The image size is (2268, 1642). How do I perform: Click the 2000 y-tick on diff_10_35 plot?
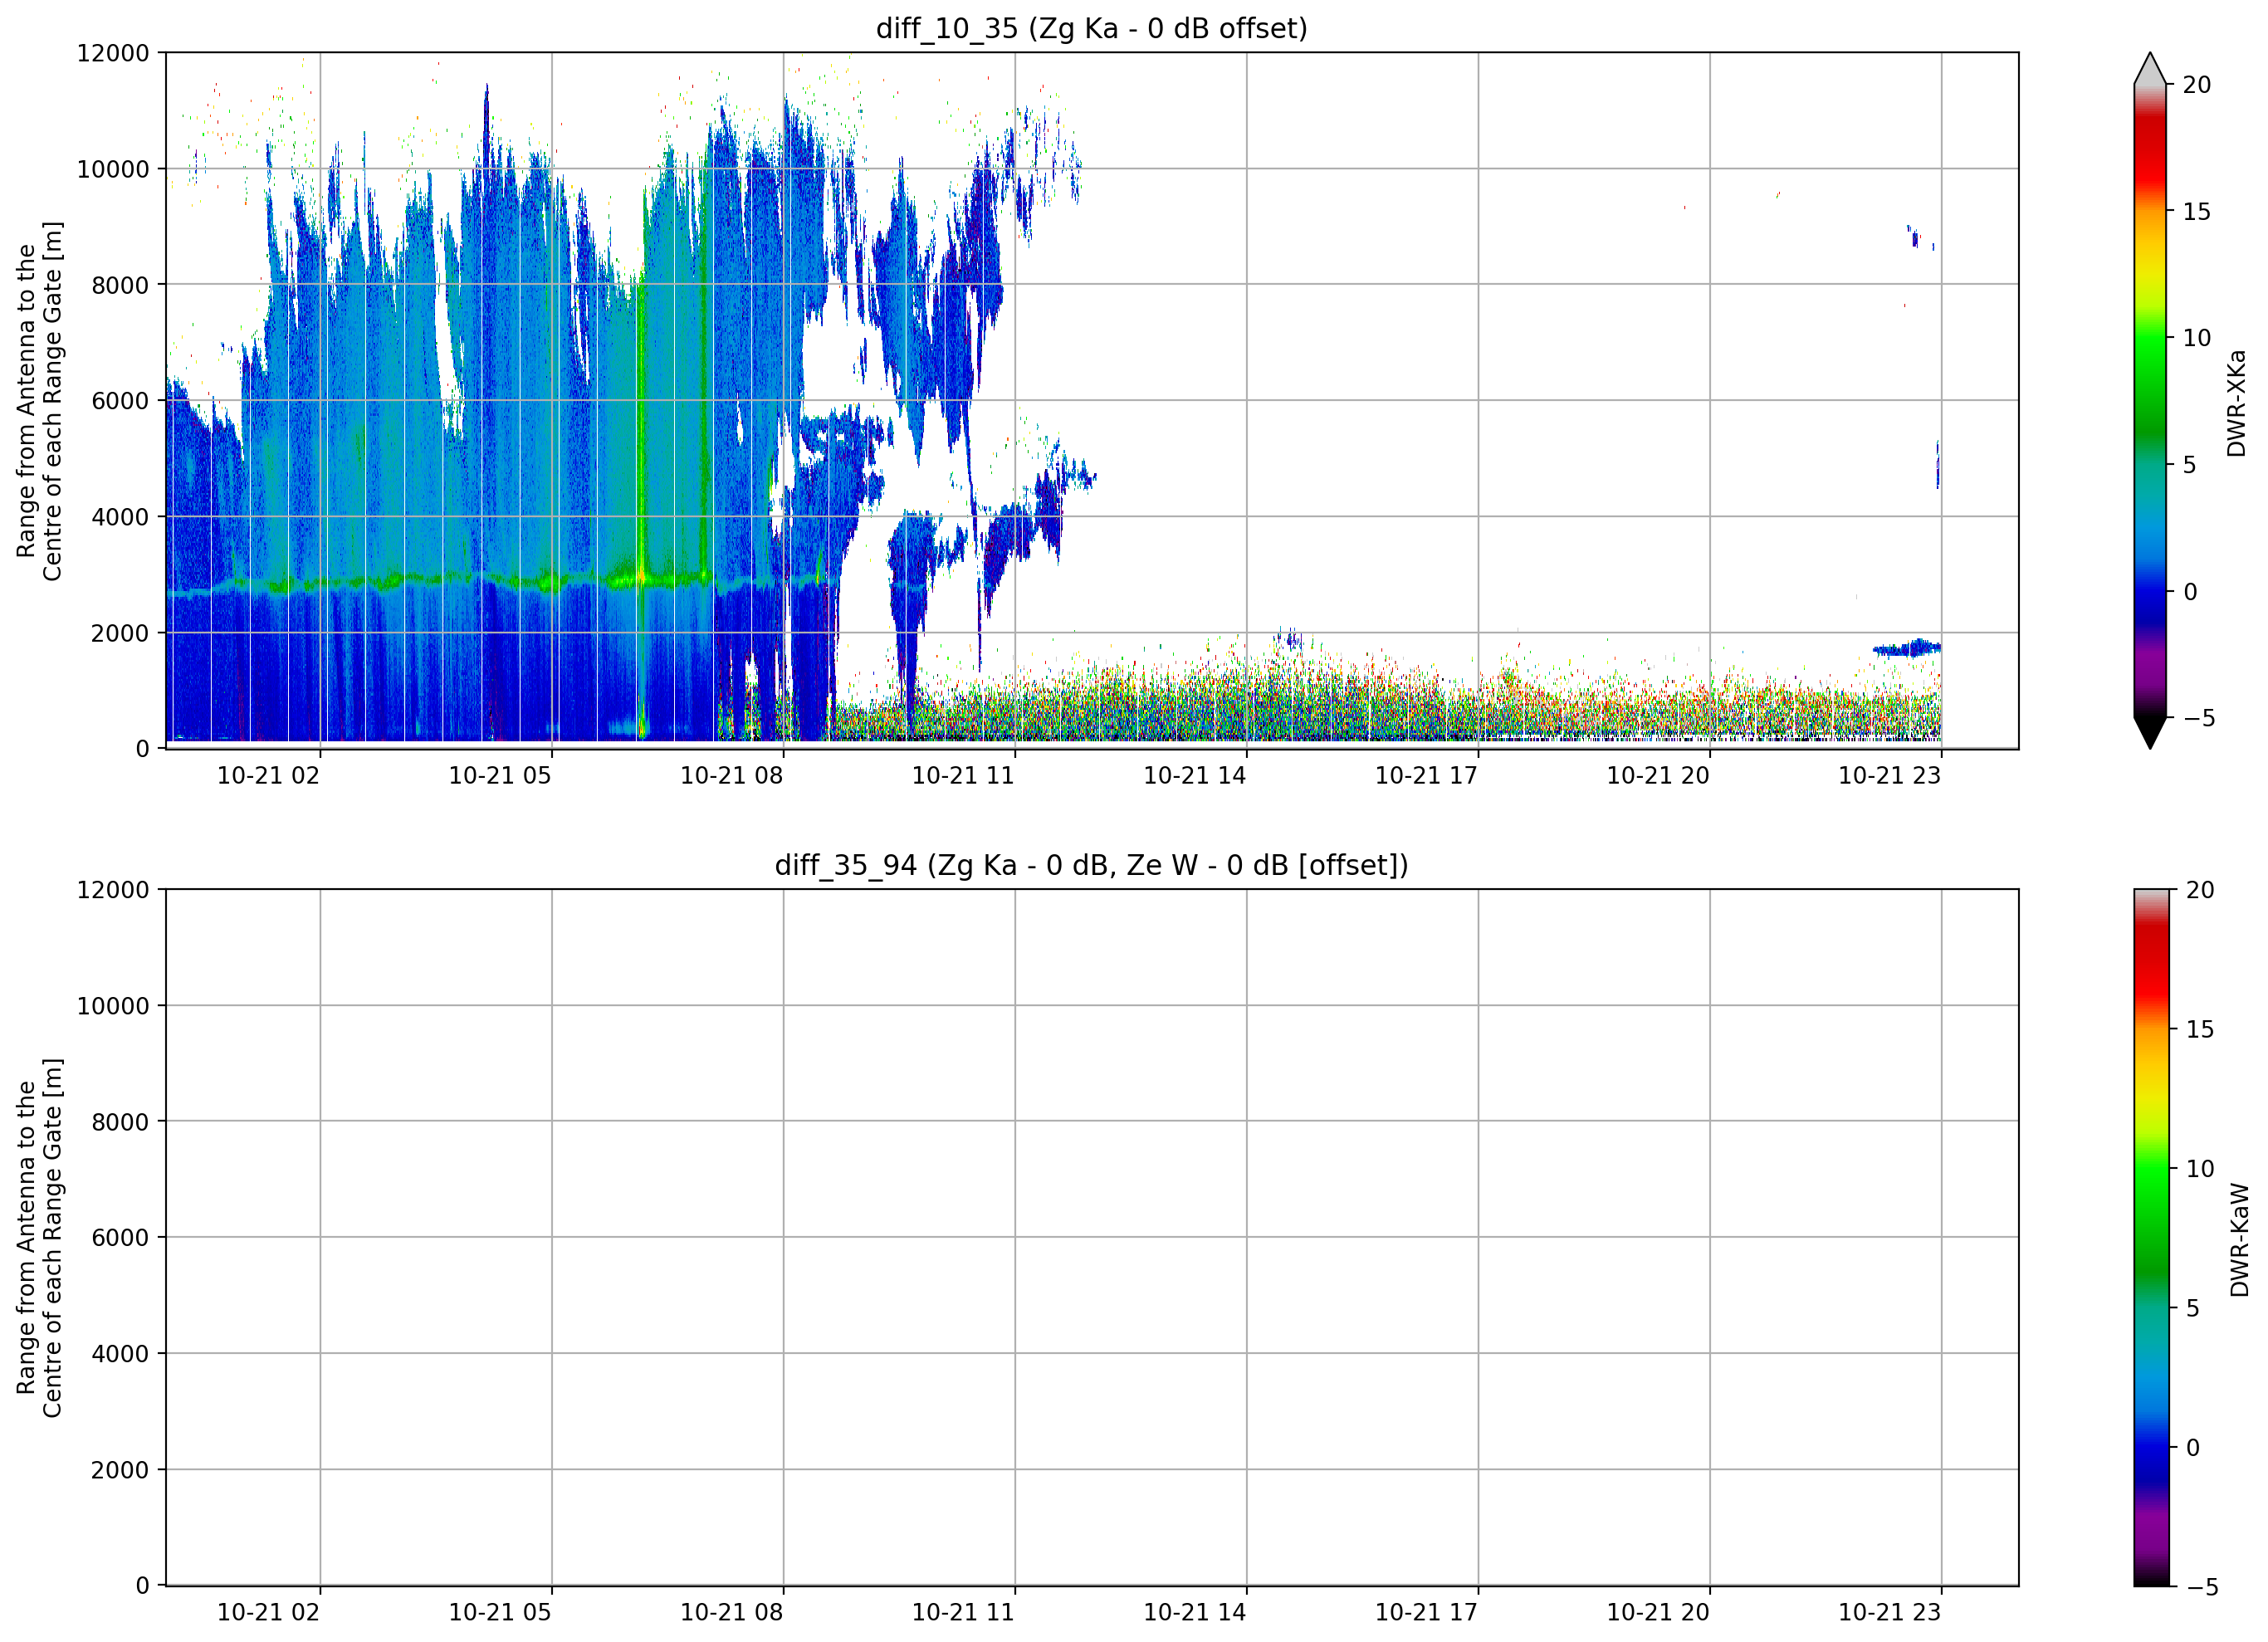120,633
